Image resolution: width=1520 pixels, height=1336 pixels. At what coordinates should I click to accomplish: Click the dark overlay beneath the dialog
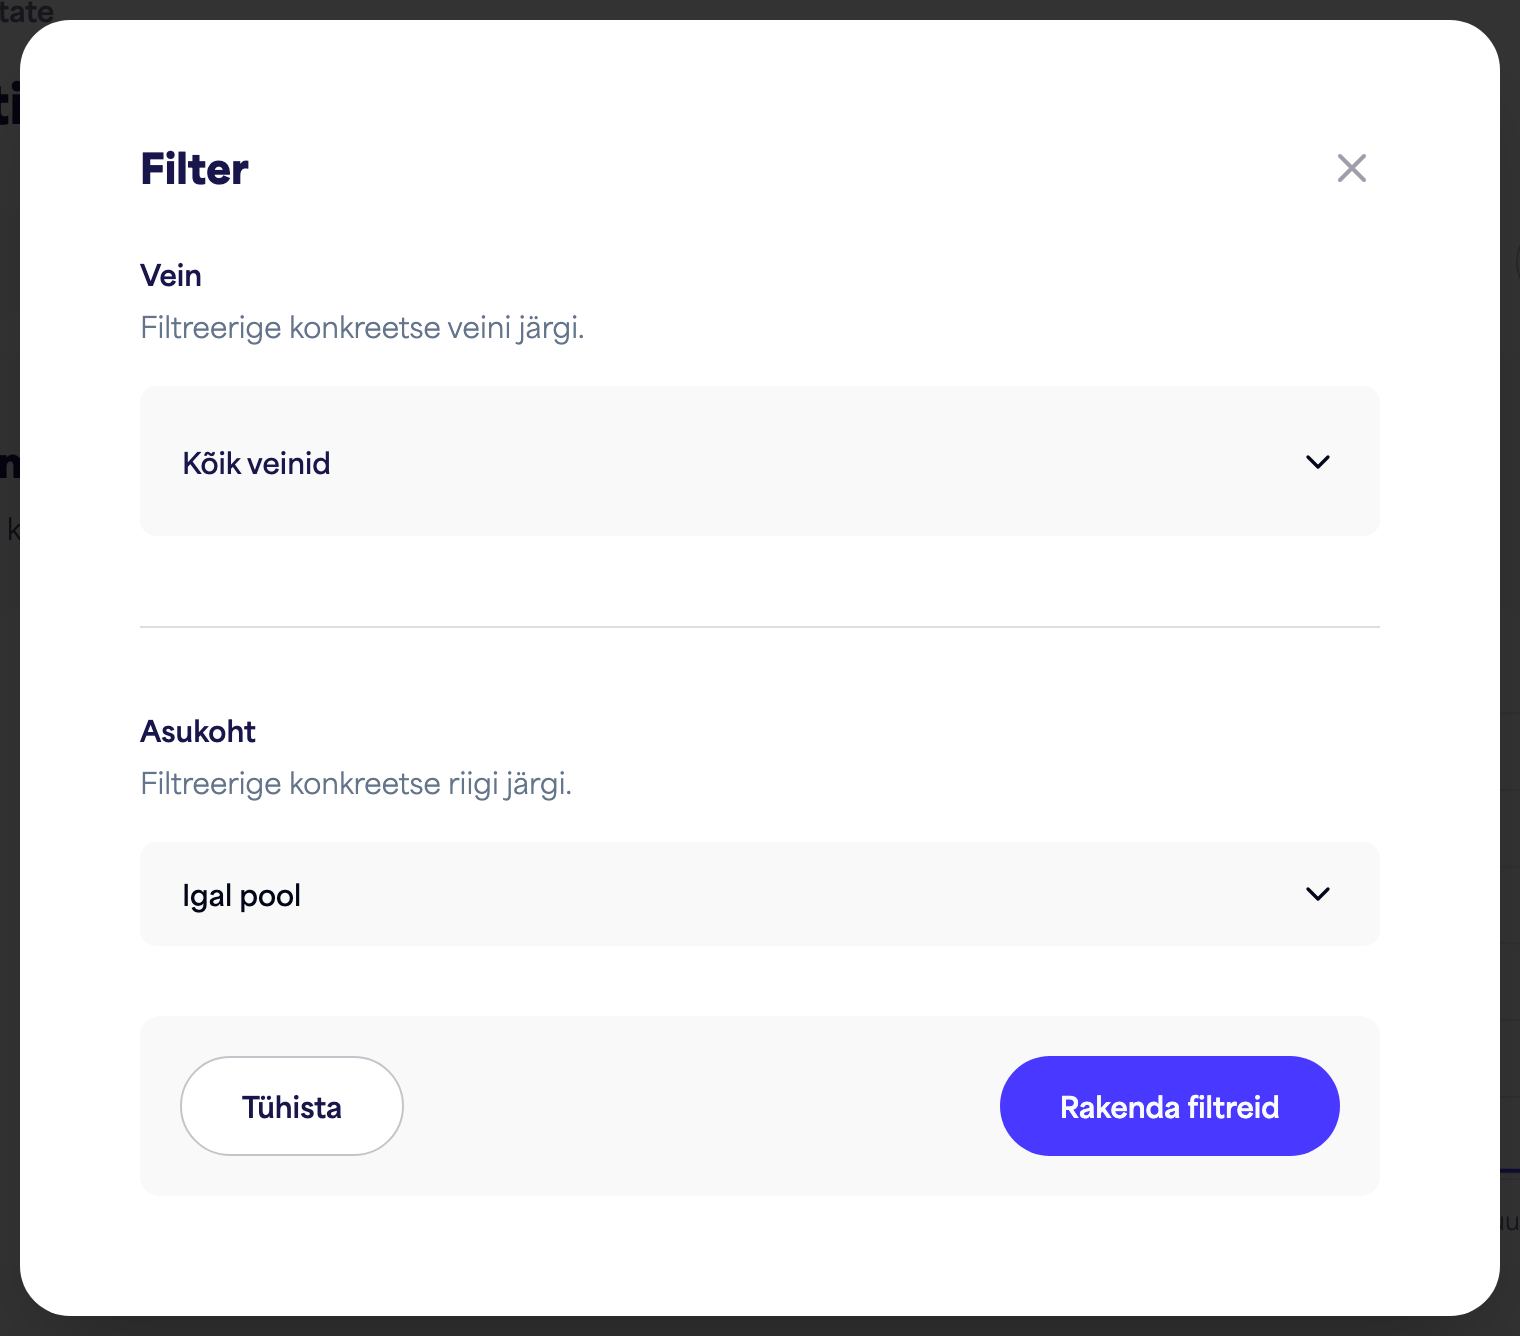(760, 1327)
